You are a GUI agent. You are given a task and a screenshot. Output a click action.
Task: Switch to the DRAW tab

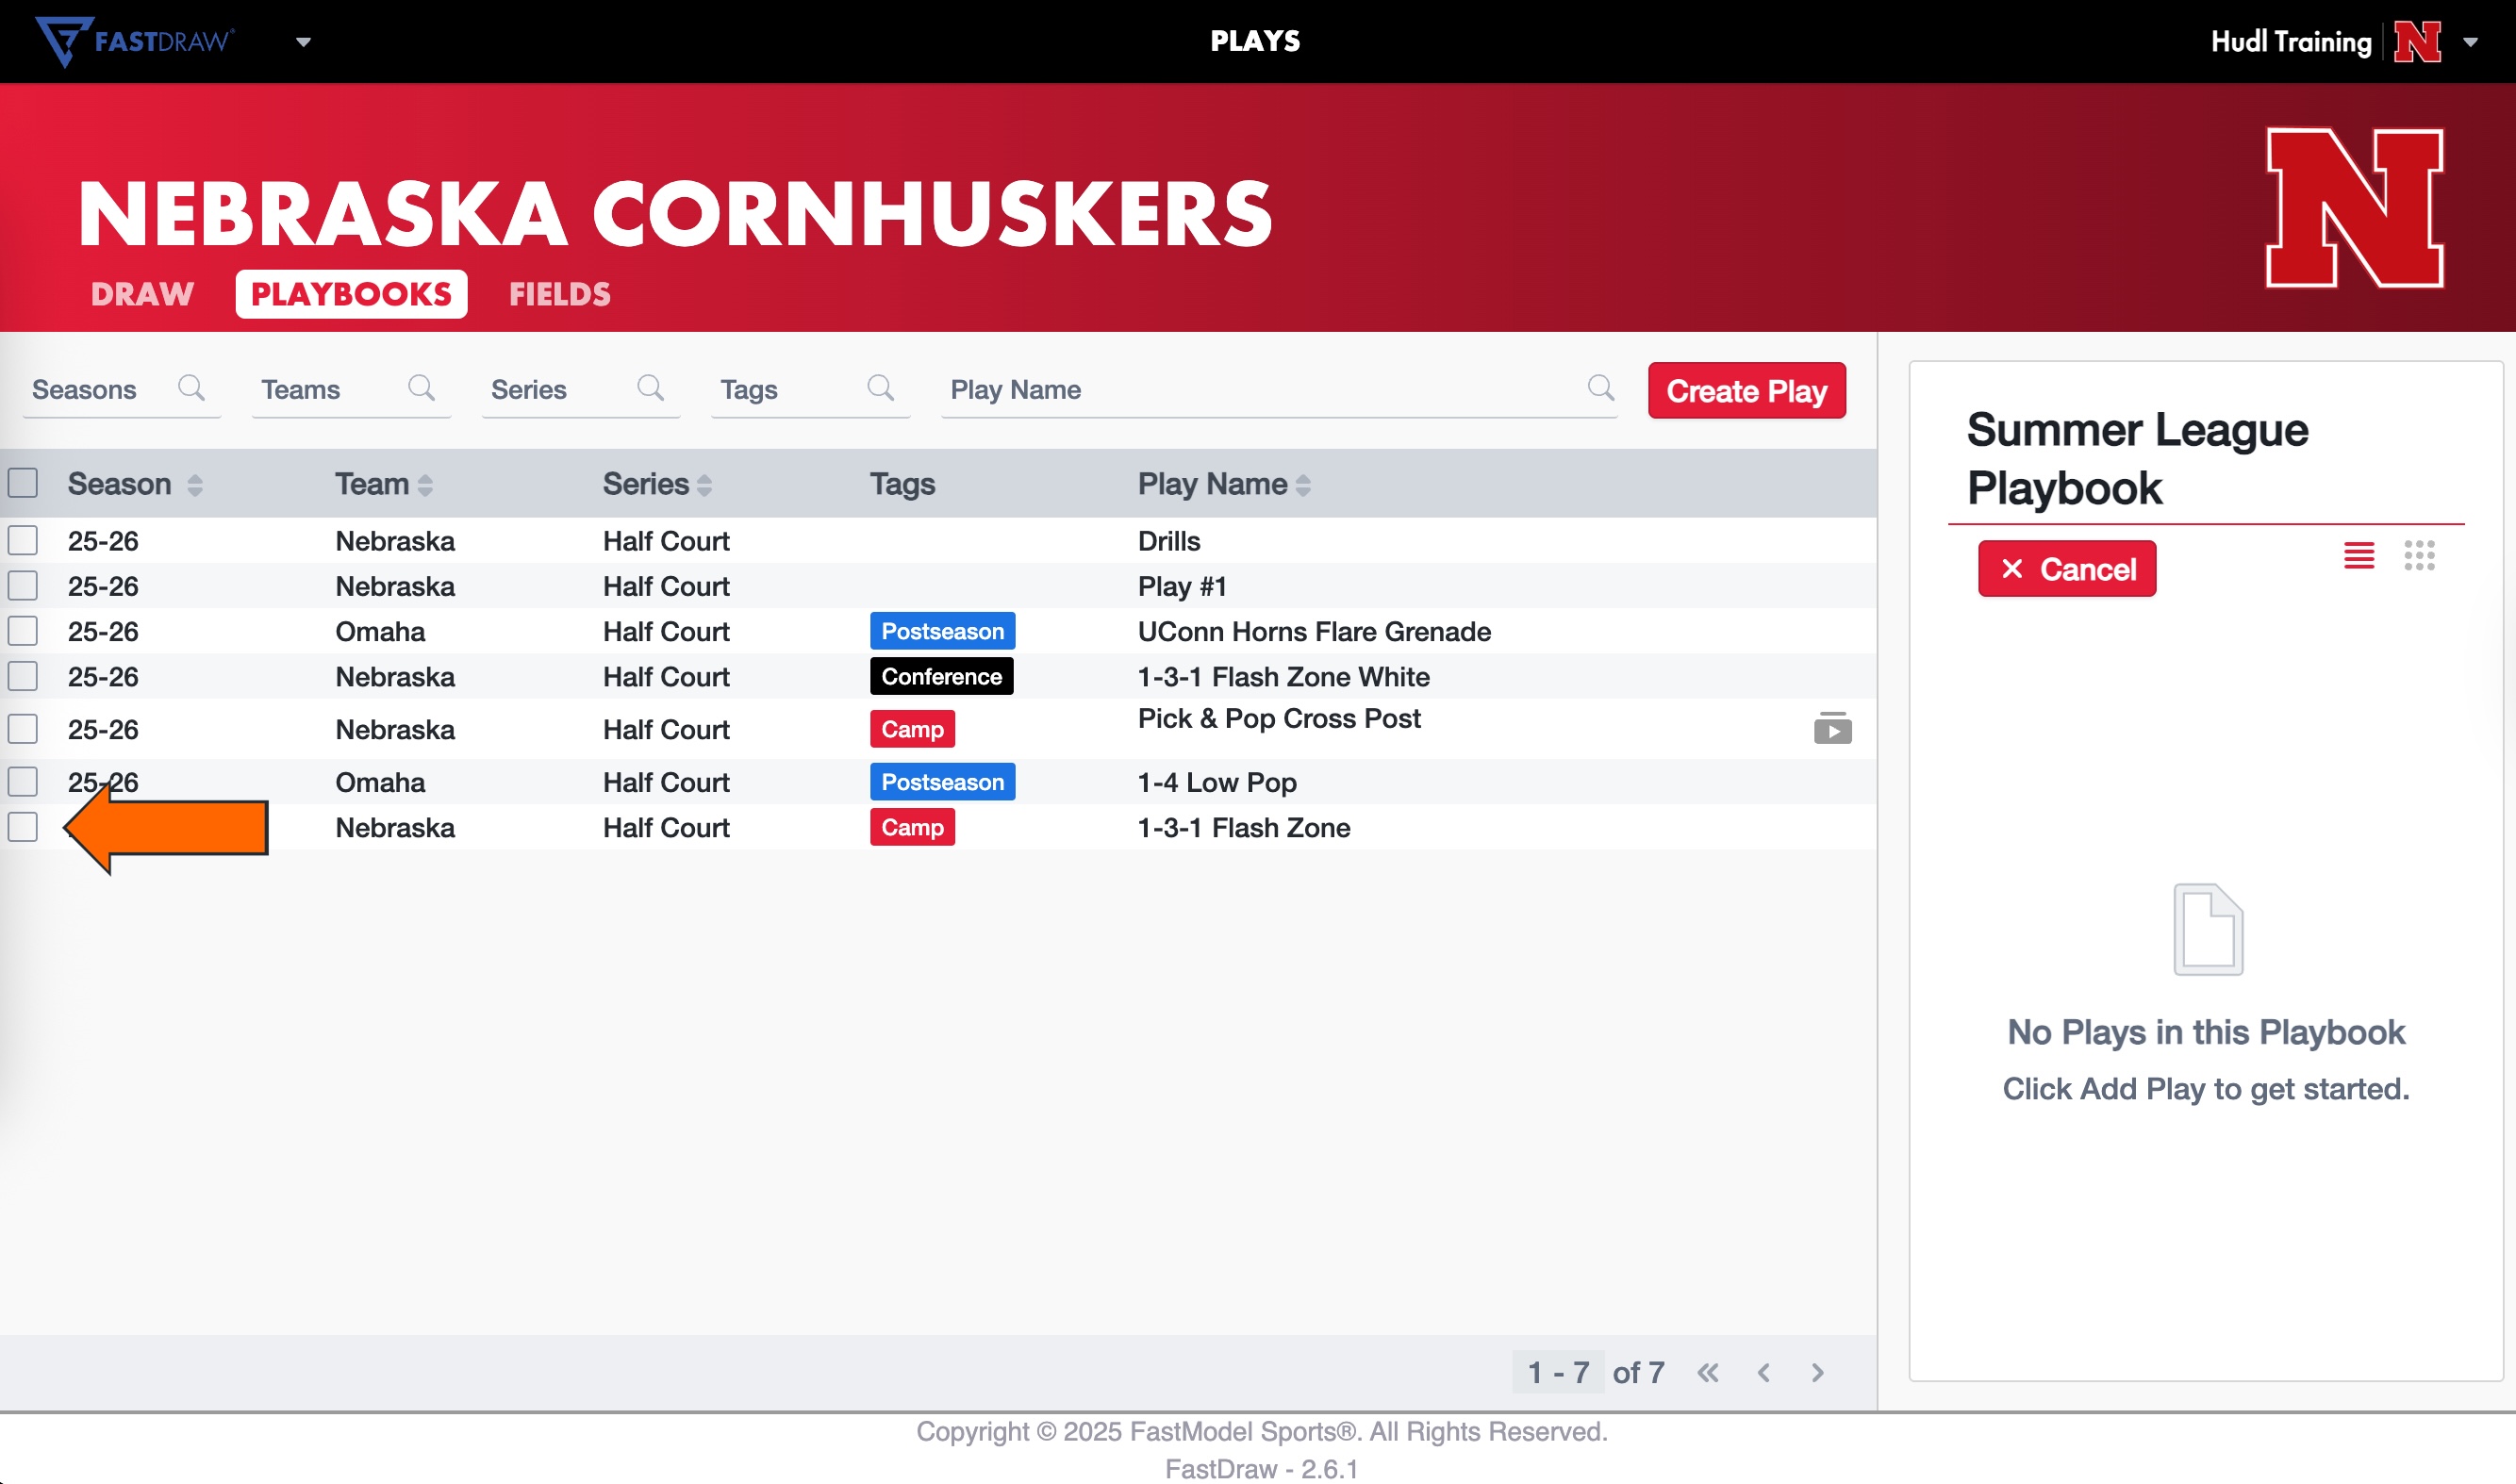pyautogui.click(x=142, y=294)
